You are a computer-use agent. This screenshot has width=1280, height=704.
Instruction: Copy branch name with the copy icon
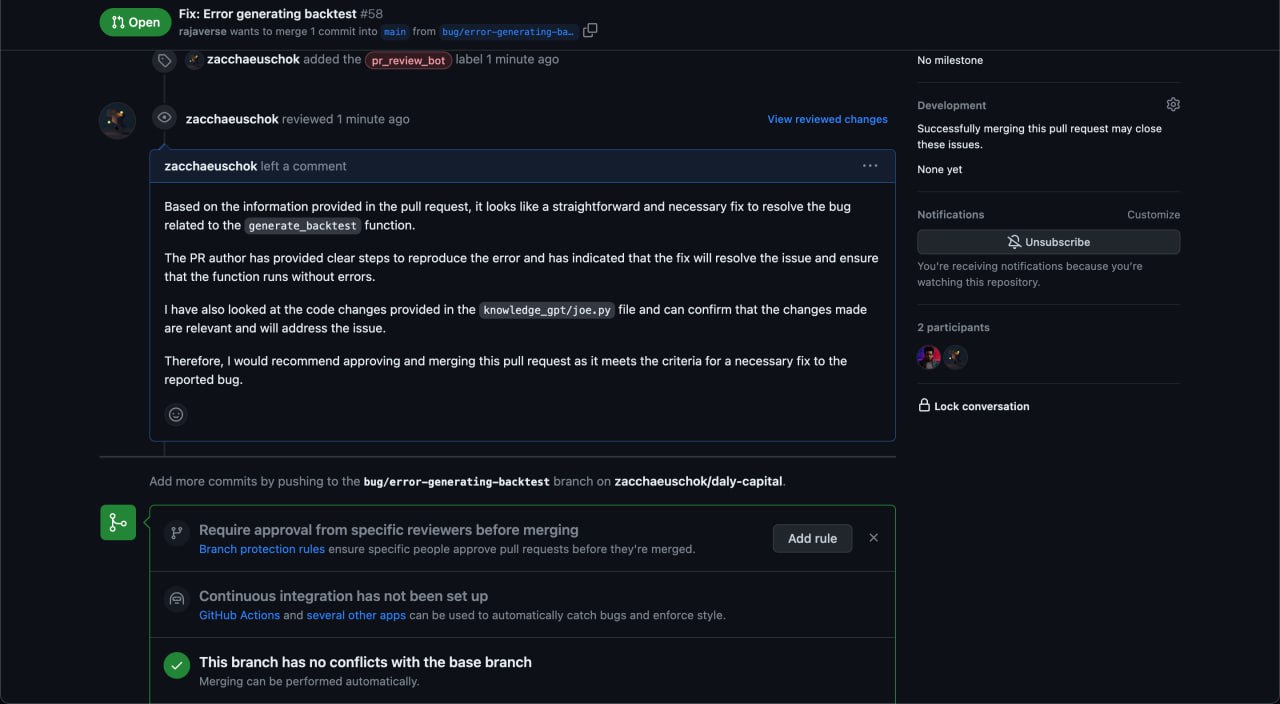(x=590, y=31)
